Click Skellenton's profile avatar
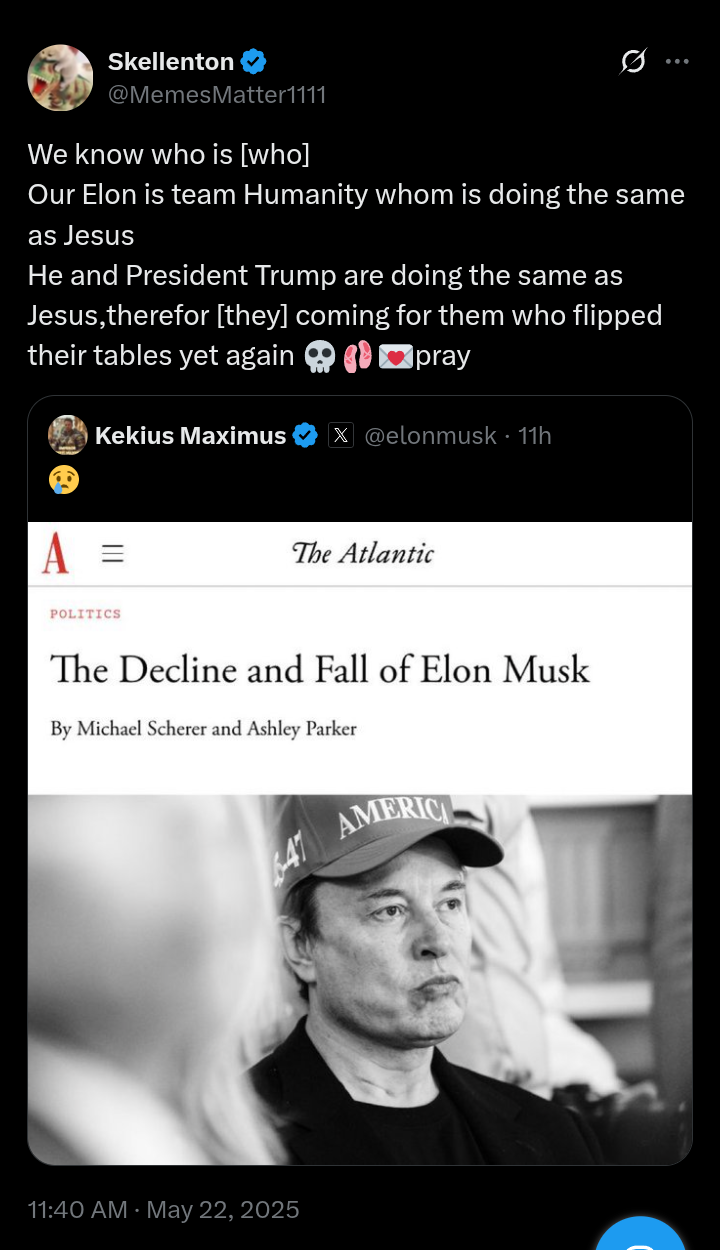The height and width of the screenshot is (1250, 720). 60,78
